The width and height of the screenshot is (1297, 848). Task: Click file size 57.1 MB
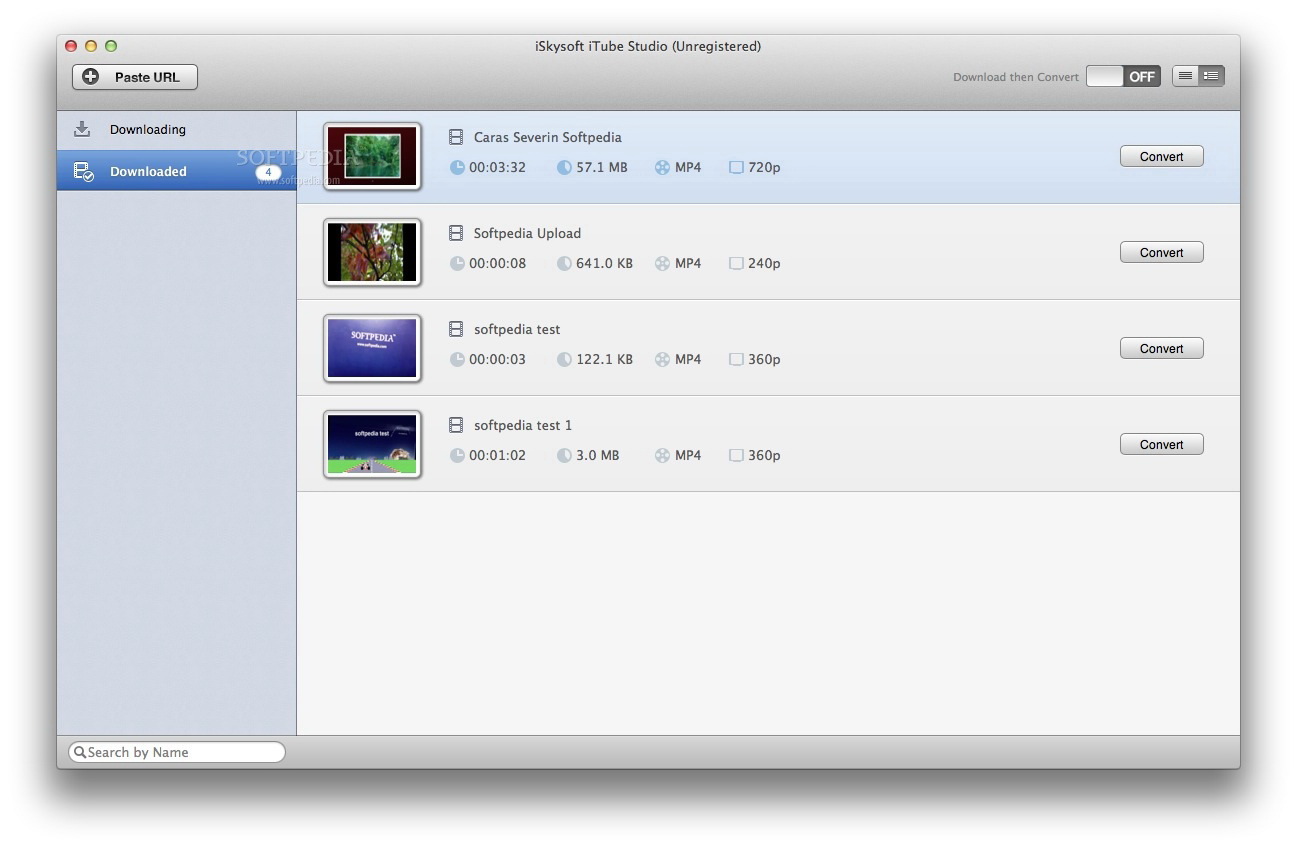[602, 167]
